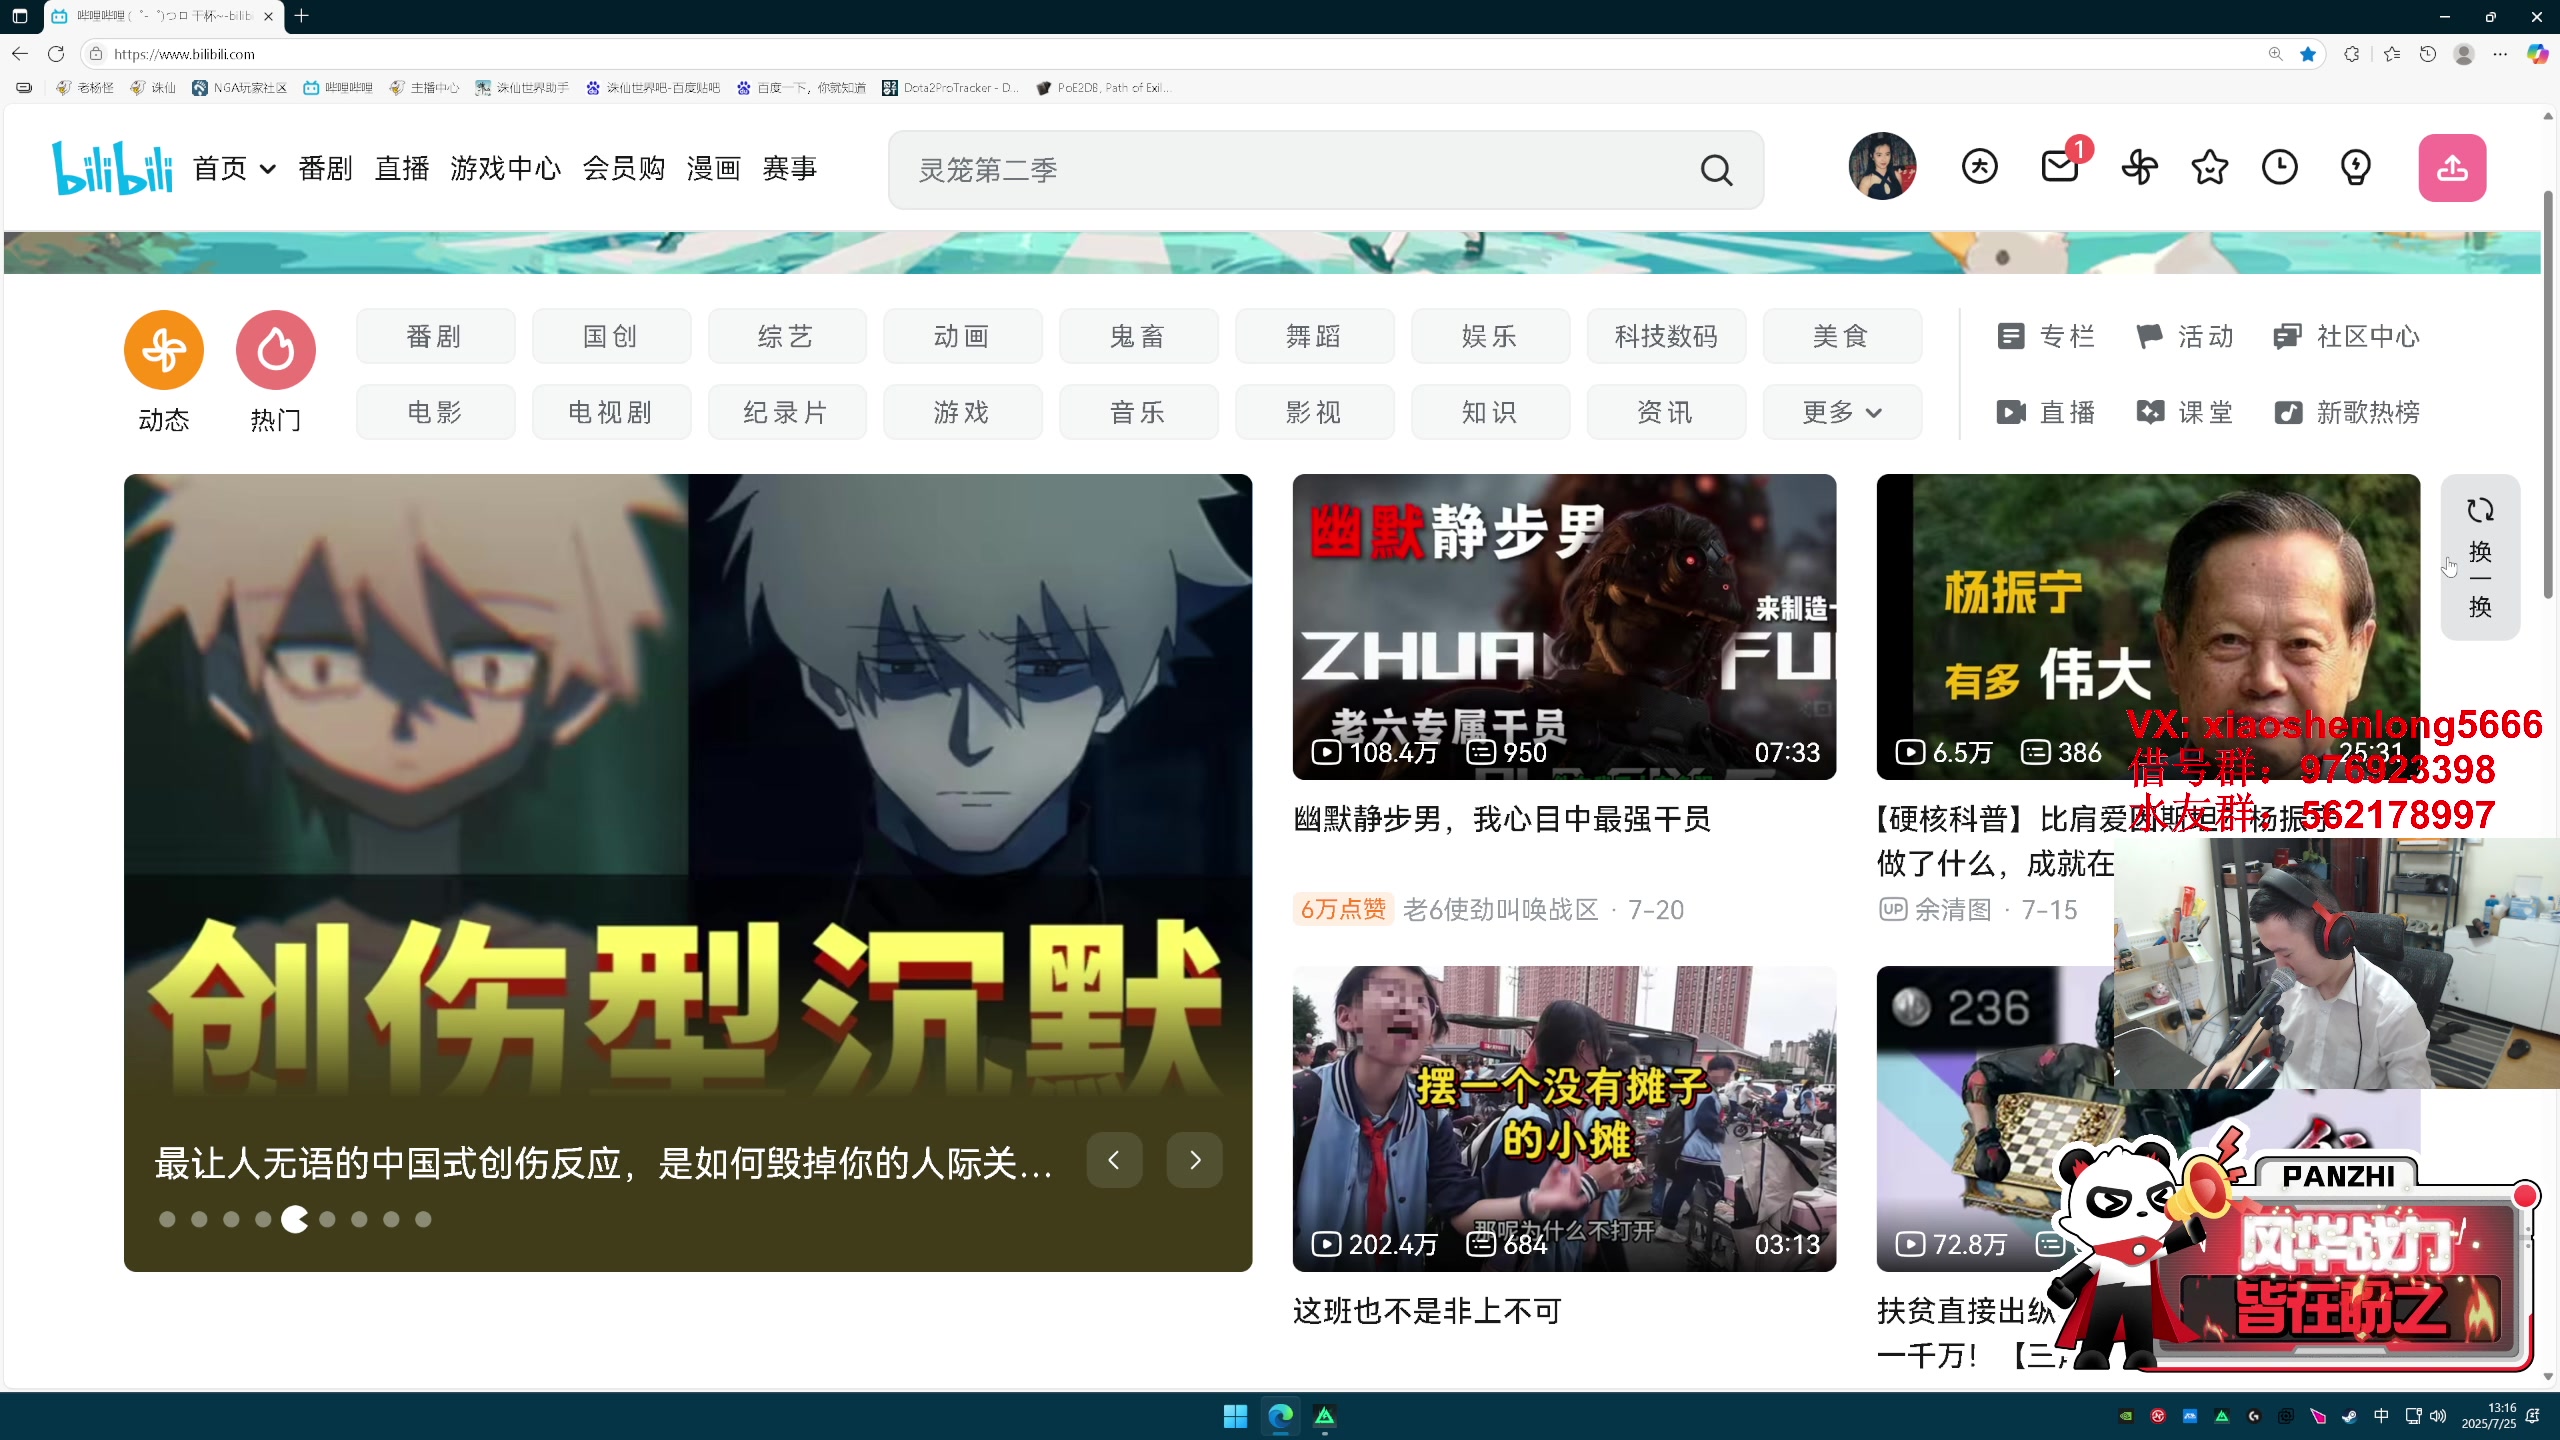Open the 活动 flag link
Viewport: 2560px width, 1440px height.
click(2184, 337)
